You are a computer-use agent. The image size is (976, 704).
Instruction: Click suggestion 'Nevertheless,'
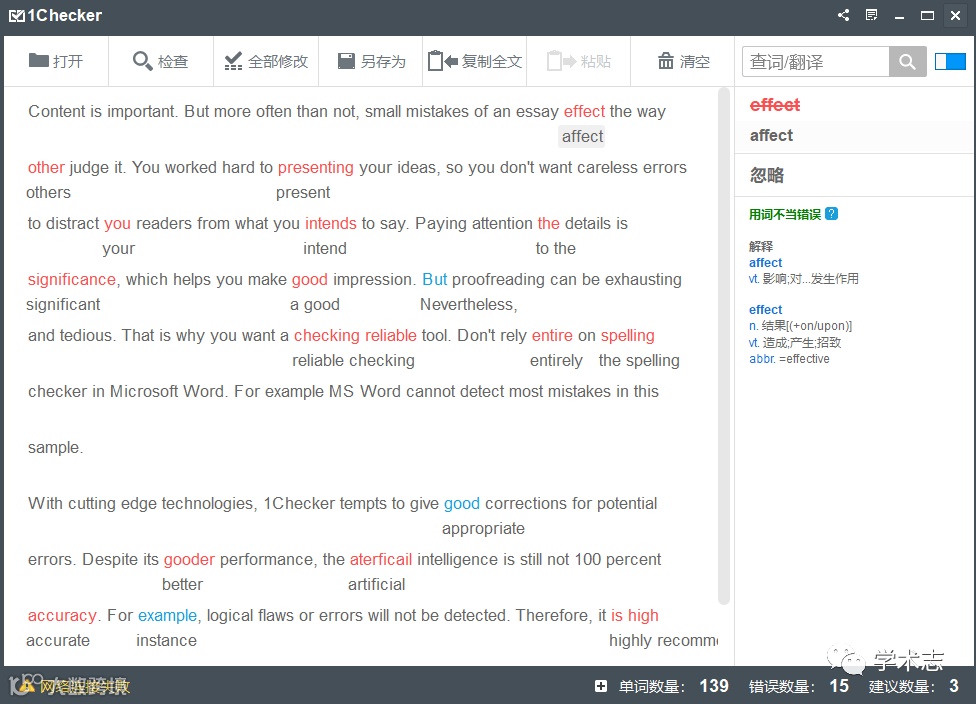(x=469, y=304)
